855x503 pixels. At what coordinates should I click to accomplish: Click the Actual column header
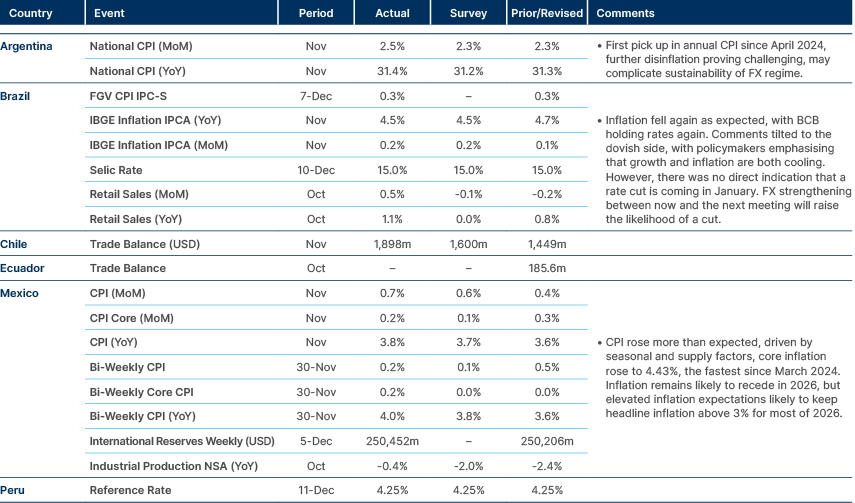coord(392,13)
